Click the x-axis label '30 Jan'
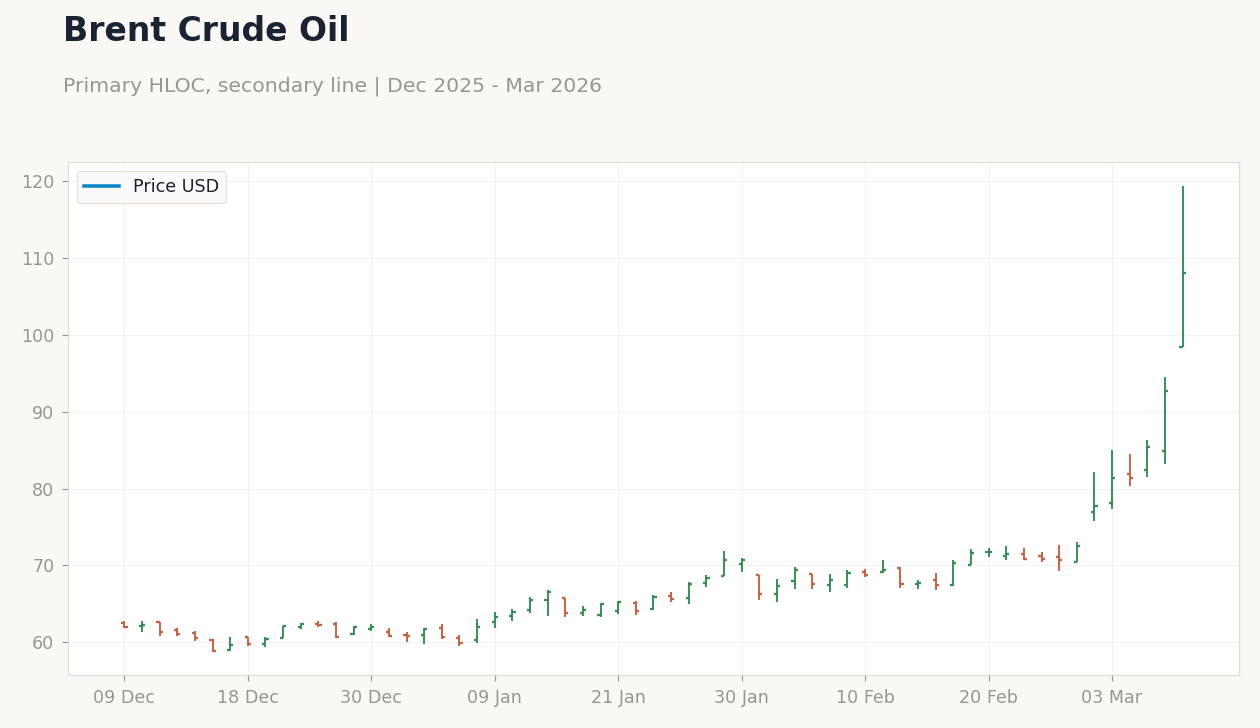The image size is (1260, 728). [741, 698]
